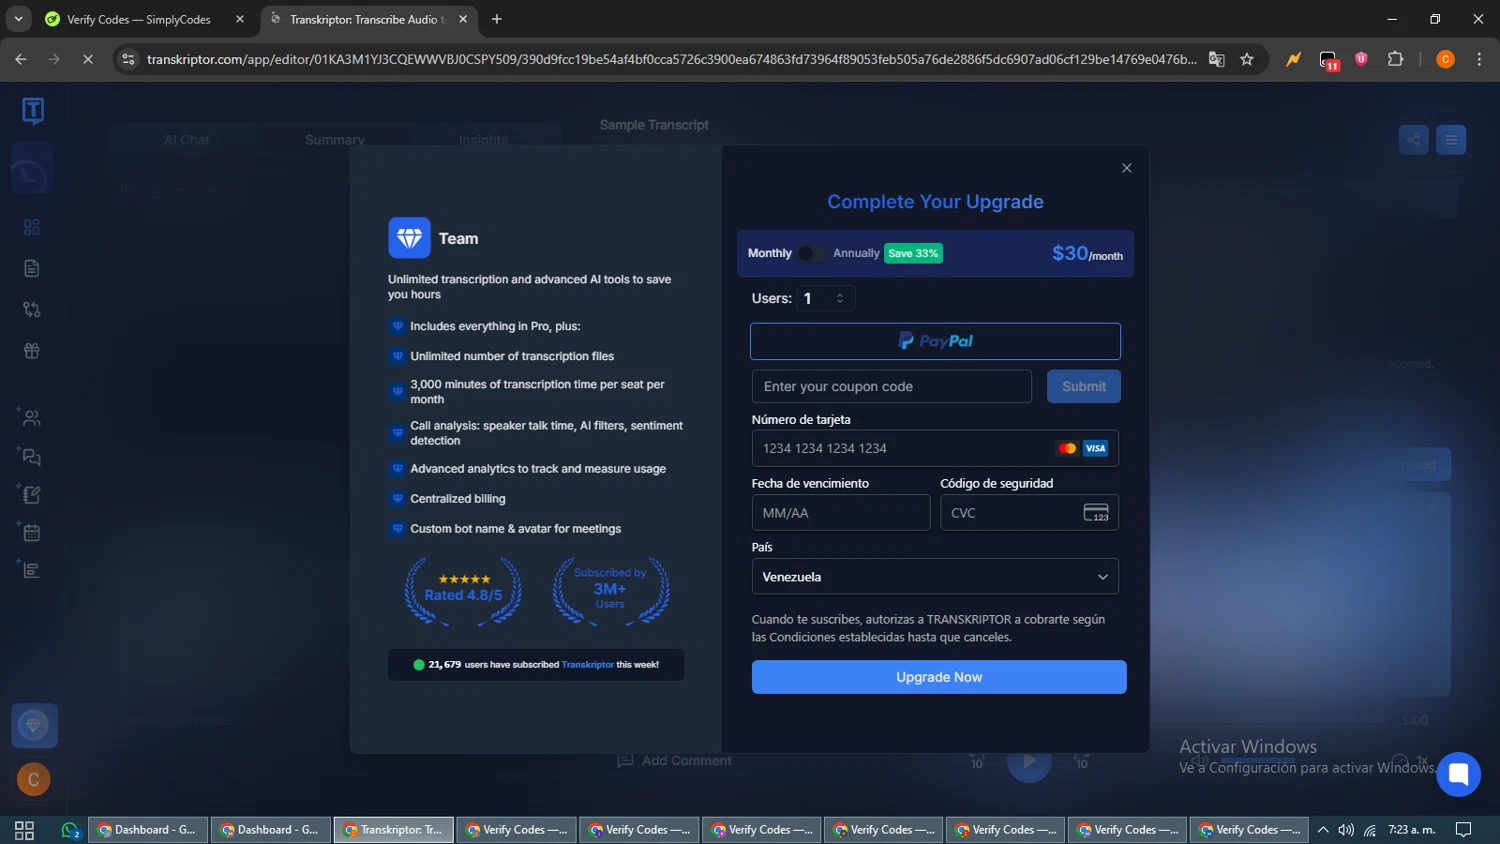Click the upgrade diamond icon in sidebar

pyautogui.click(x=34, y=725)
